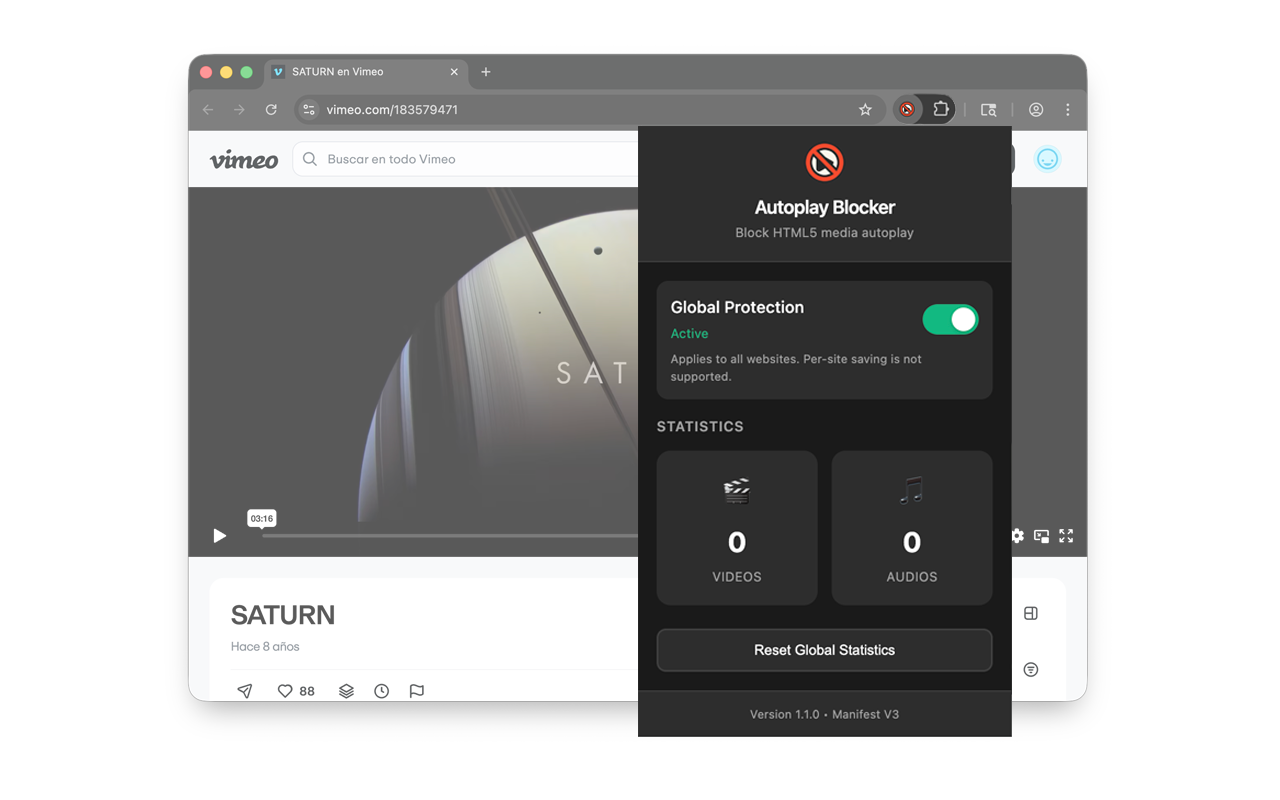This screenshot has width=1280, height=800.
Task: Like the SATURN video with the heart icon
Action: (x=284, y=690)
